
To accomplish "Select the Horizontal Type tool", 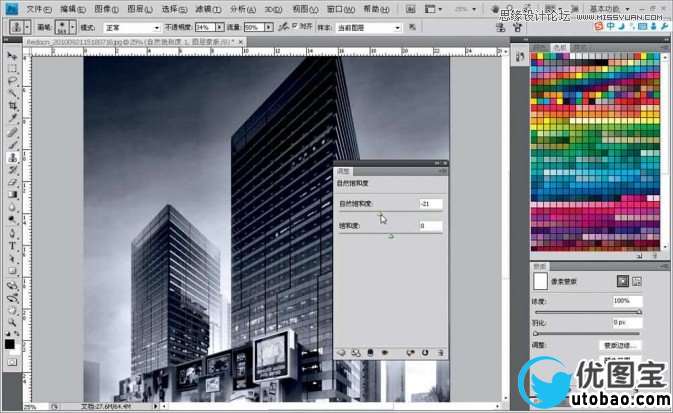I will (x=12, y=246).
